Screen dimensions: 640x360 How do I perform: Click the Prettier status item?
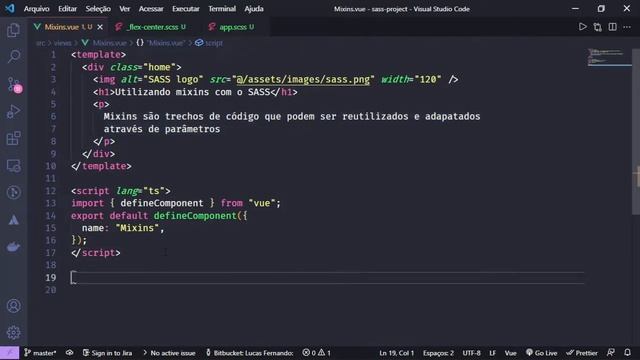tap(582, 353)
